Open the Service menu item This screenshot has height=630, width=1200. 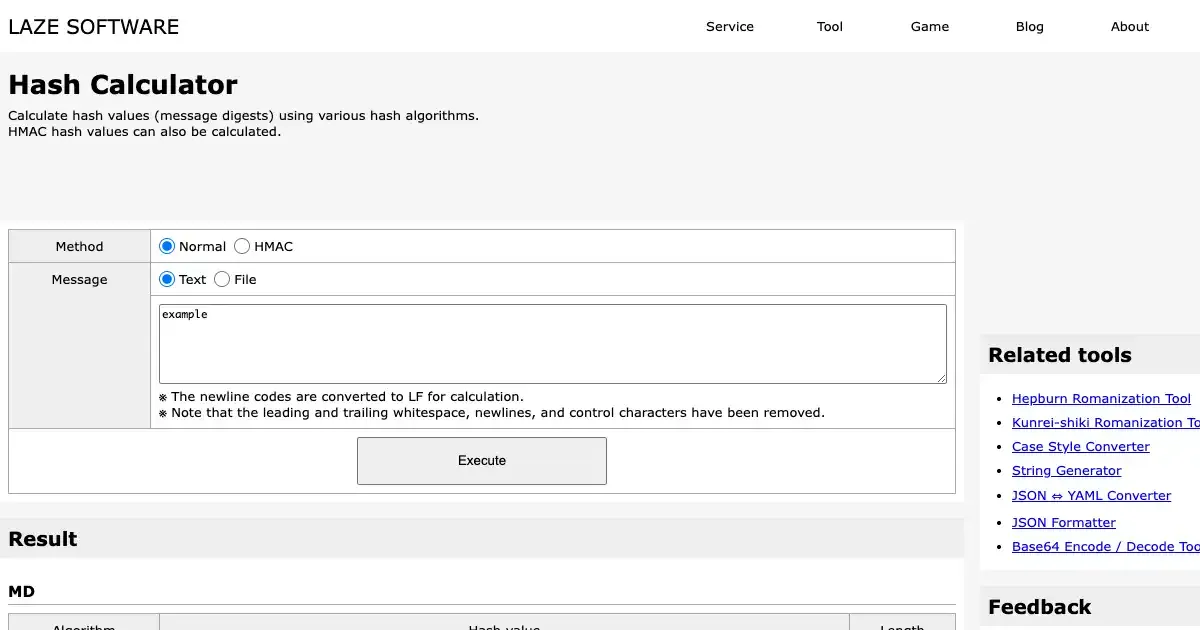(730, 27)
